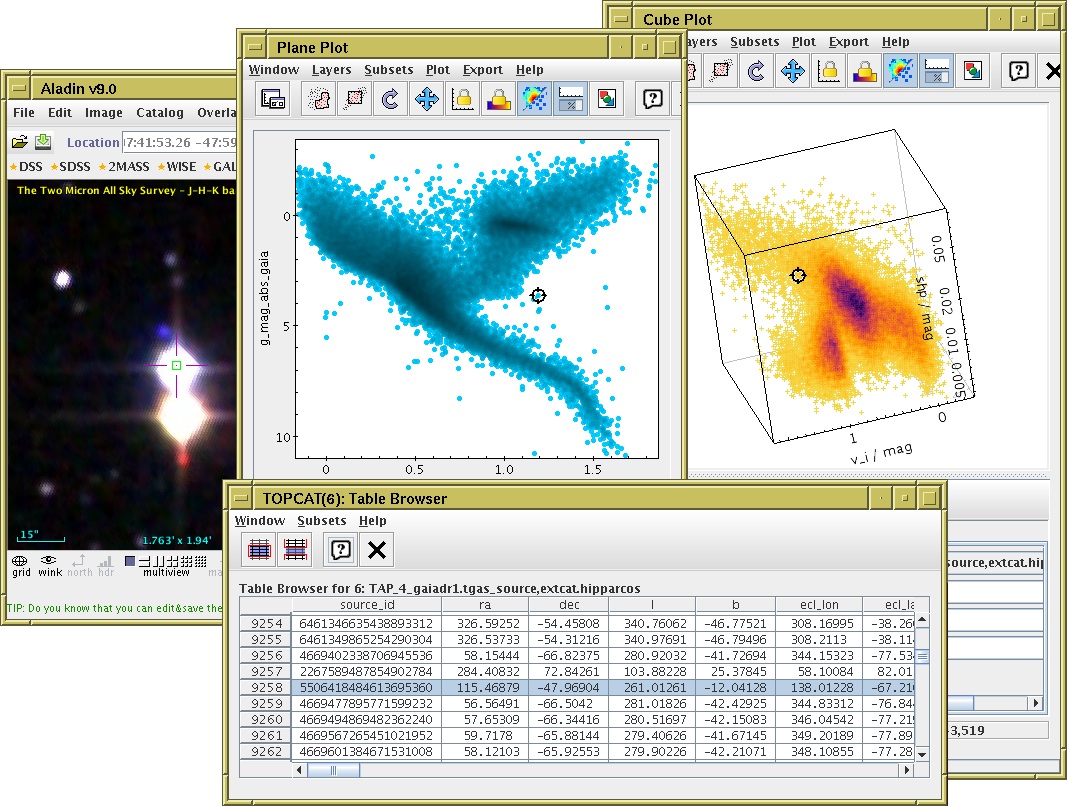Screen dimensions: 1067x806
Task: Toggle the lock axes button in Plane Plot
Action: [x=463, y=99]
